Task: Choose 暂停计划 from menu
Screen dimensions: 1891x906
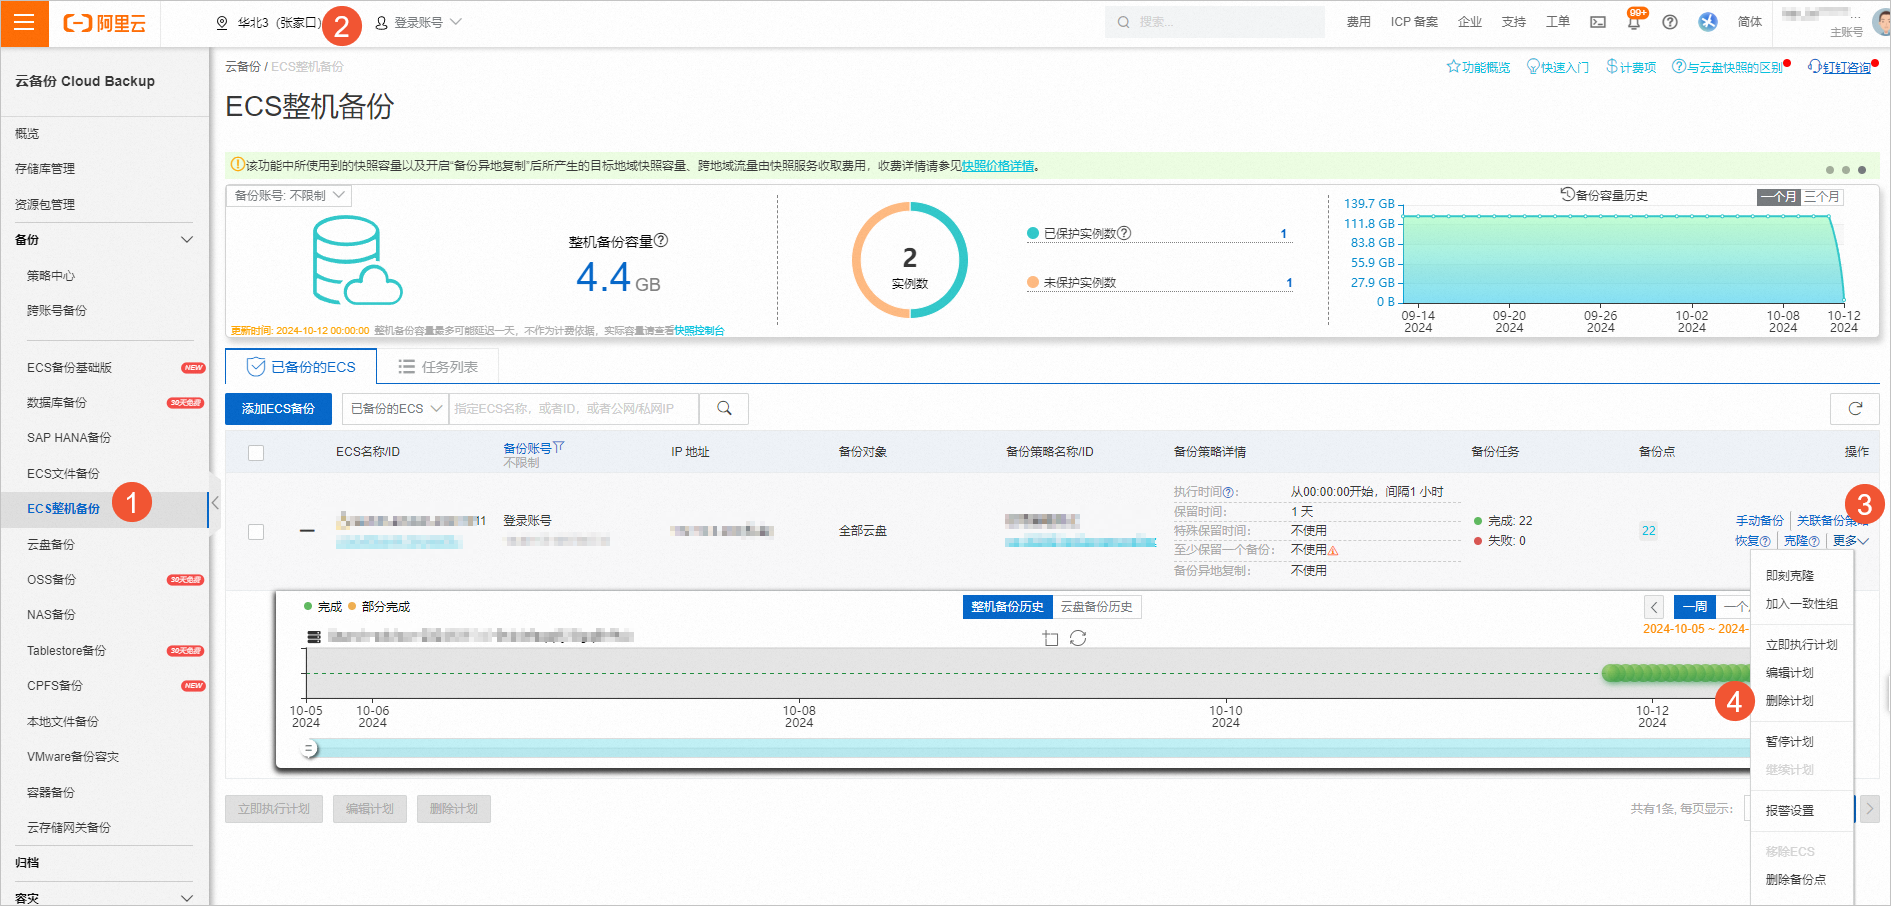Action: pos(1789,742)
